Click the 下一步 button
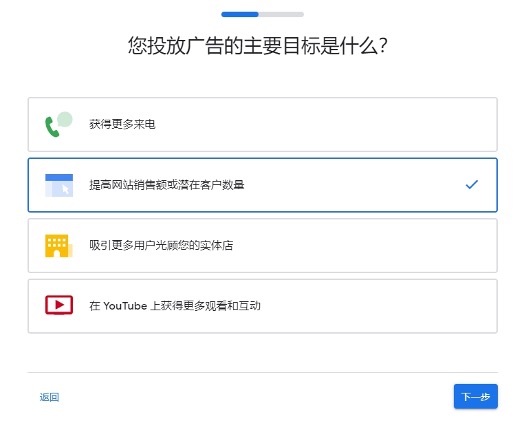Screen dimensions: 526x432 pyautogui.click(x=476, y=396)
